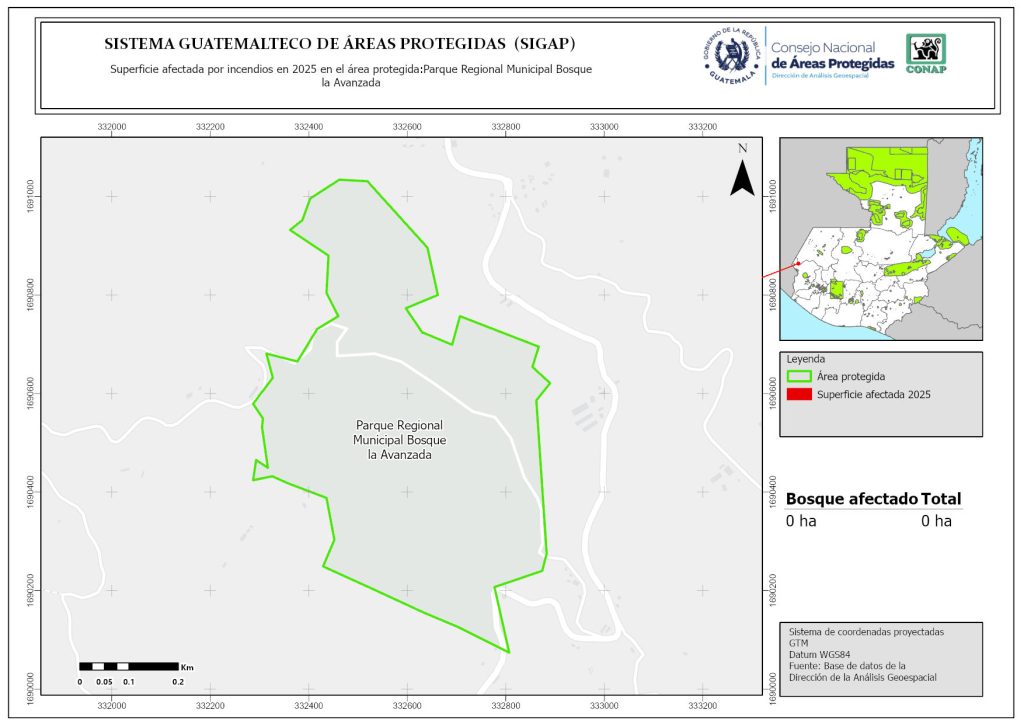The height and width of the screenshot is (724, 1024).
Task: Click the green CONAP logo
Action: click(925, 54)
